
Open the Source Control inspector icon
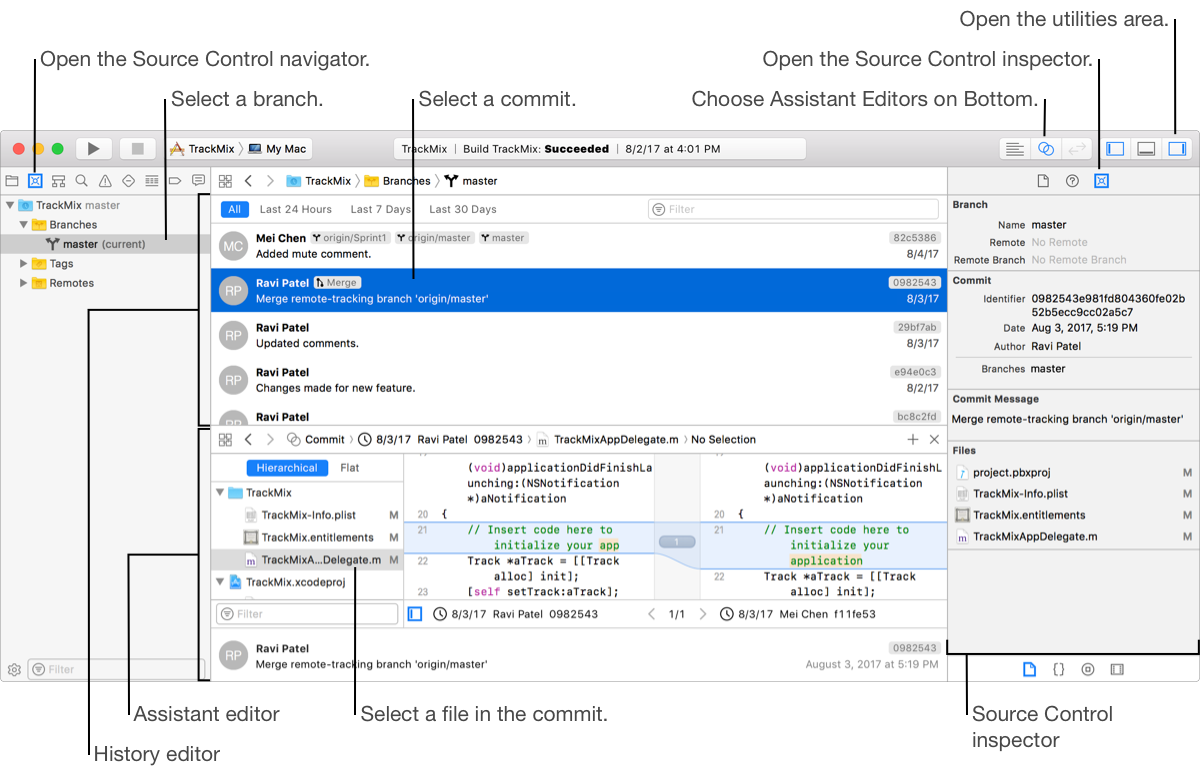point(1101,181)
